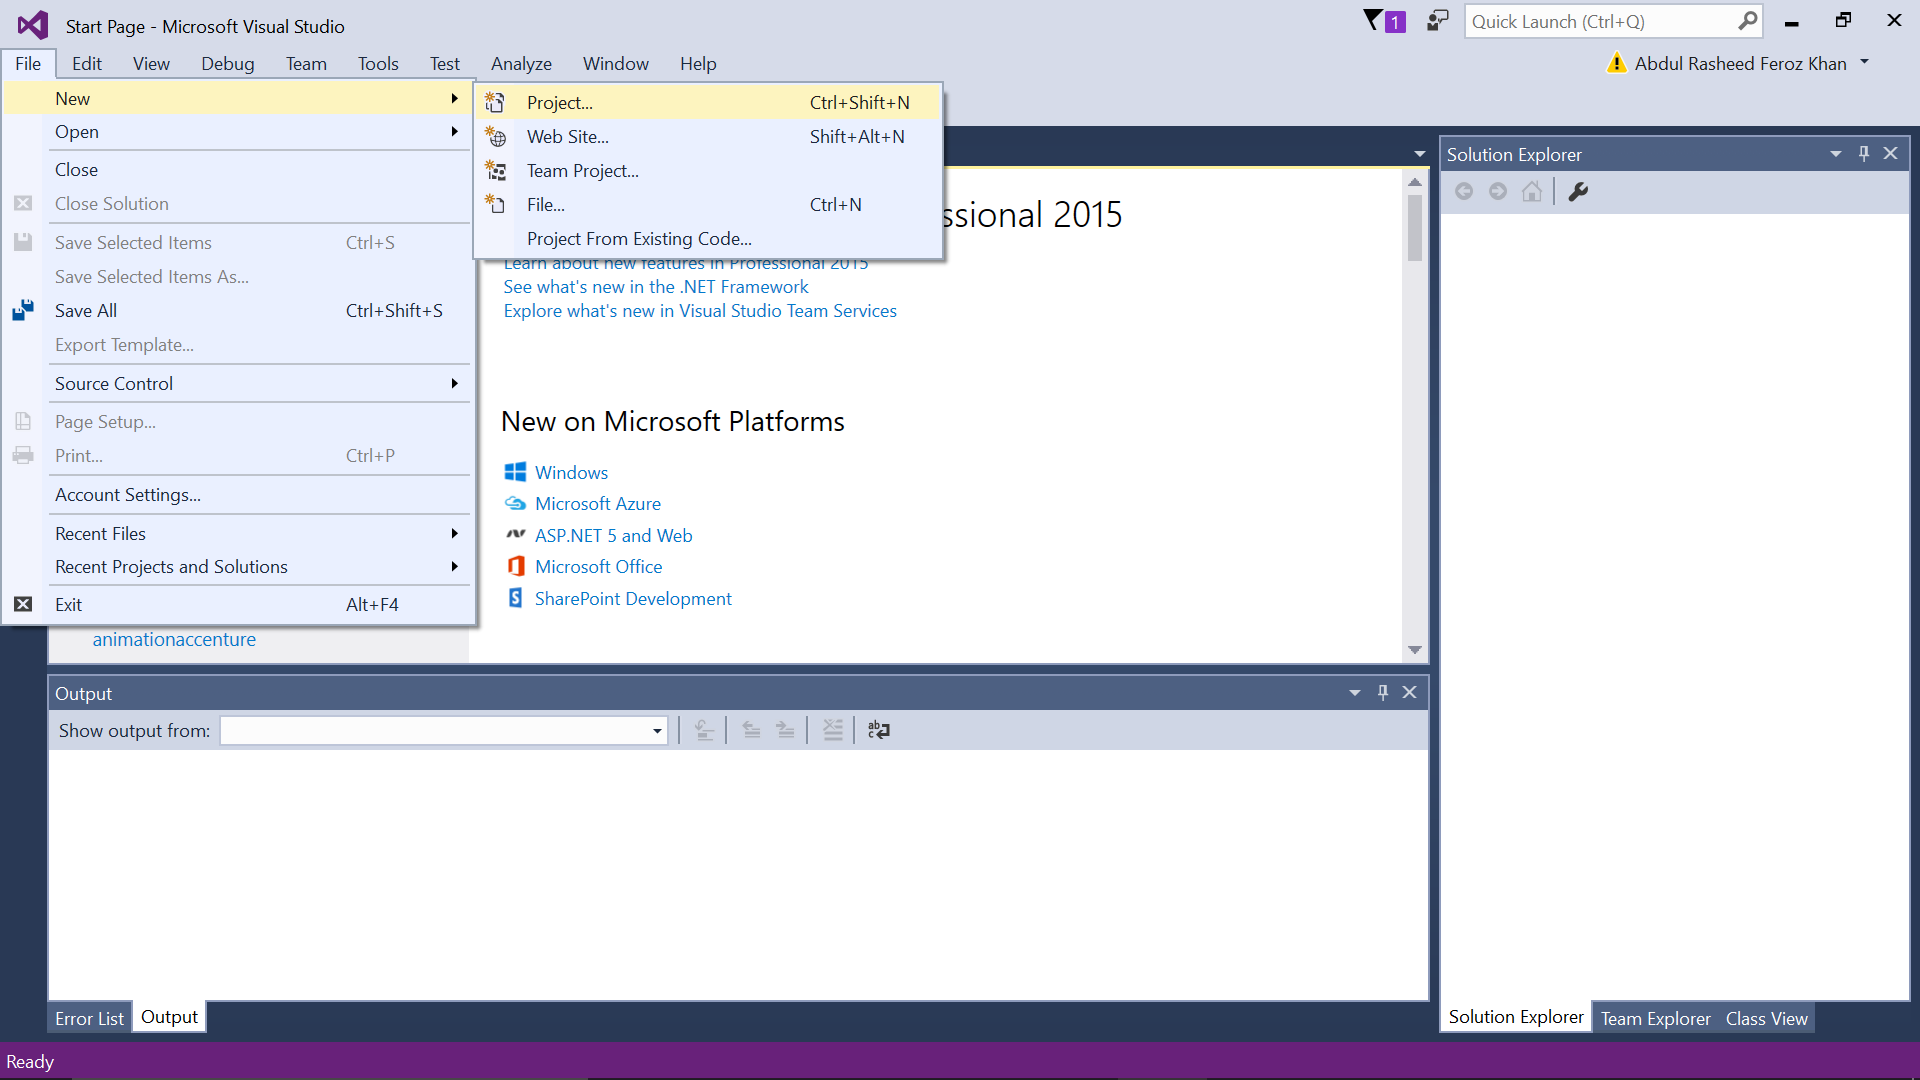Click the Quick Launch search magnifier icon
Viewport: 1920px width, 1080px height.
pyautogui.click(x=1747, y=21)
